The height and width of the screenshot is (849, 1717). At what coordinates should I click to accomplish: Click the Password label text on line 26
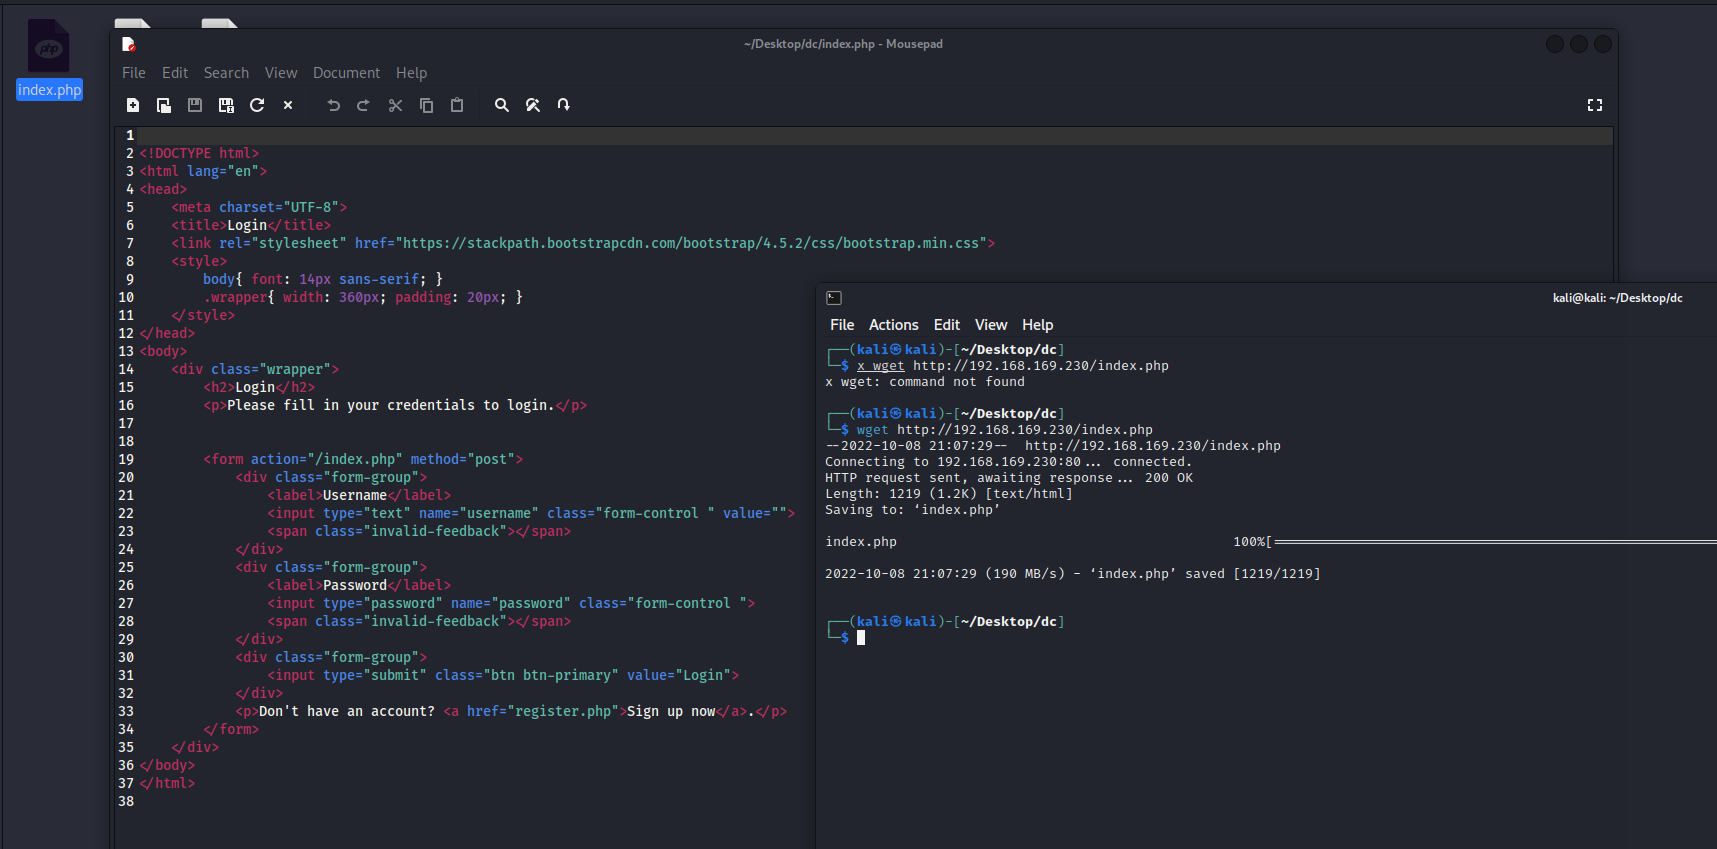click(355, 585)
